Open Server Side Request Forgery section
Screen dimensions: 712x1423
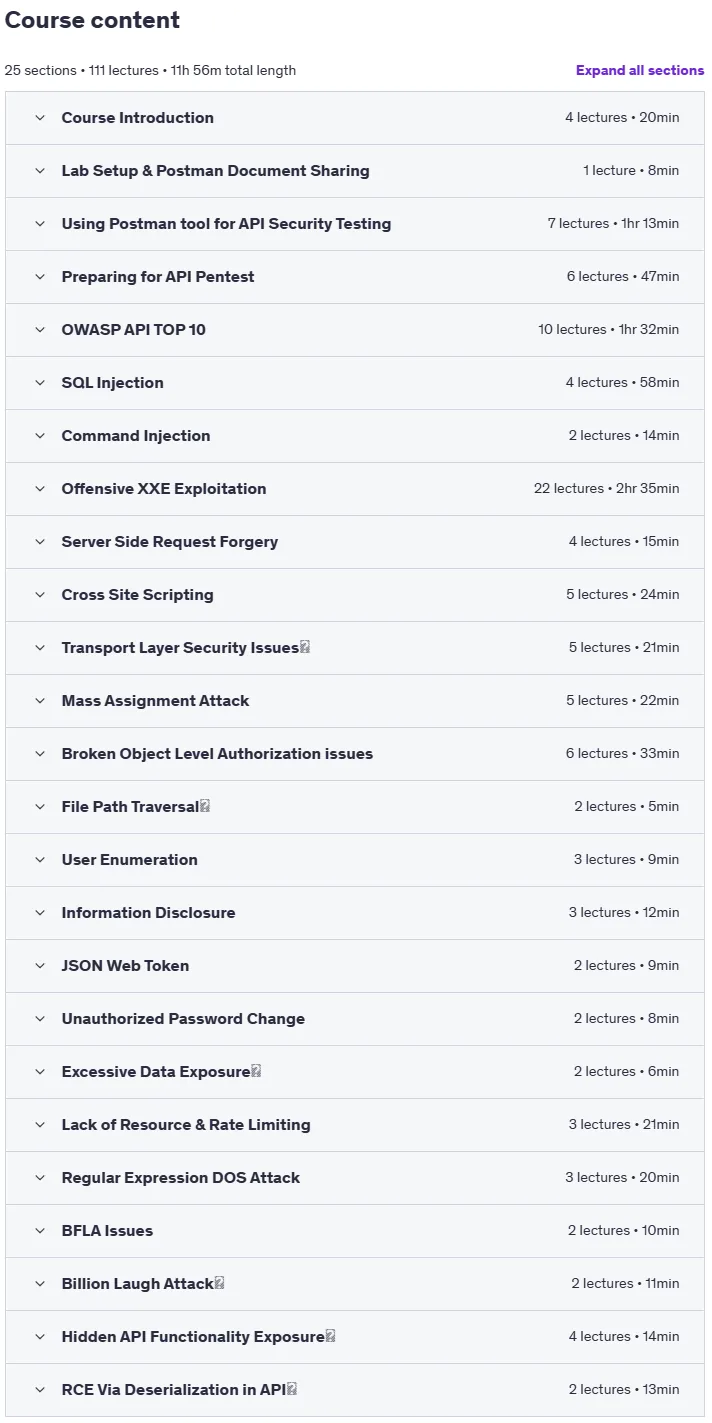point(355,542)
